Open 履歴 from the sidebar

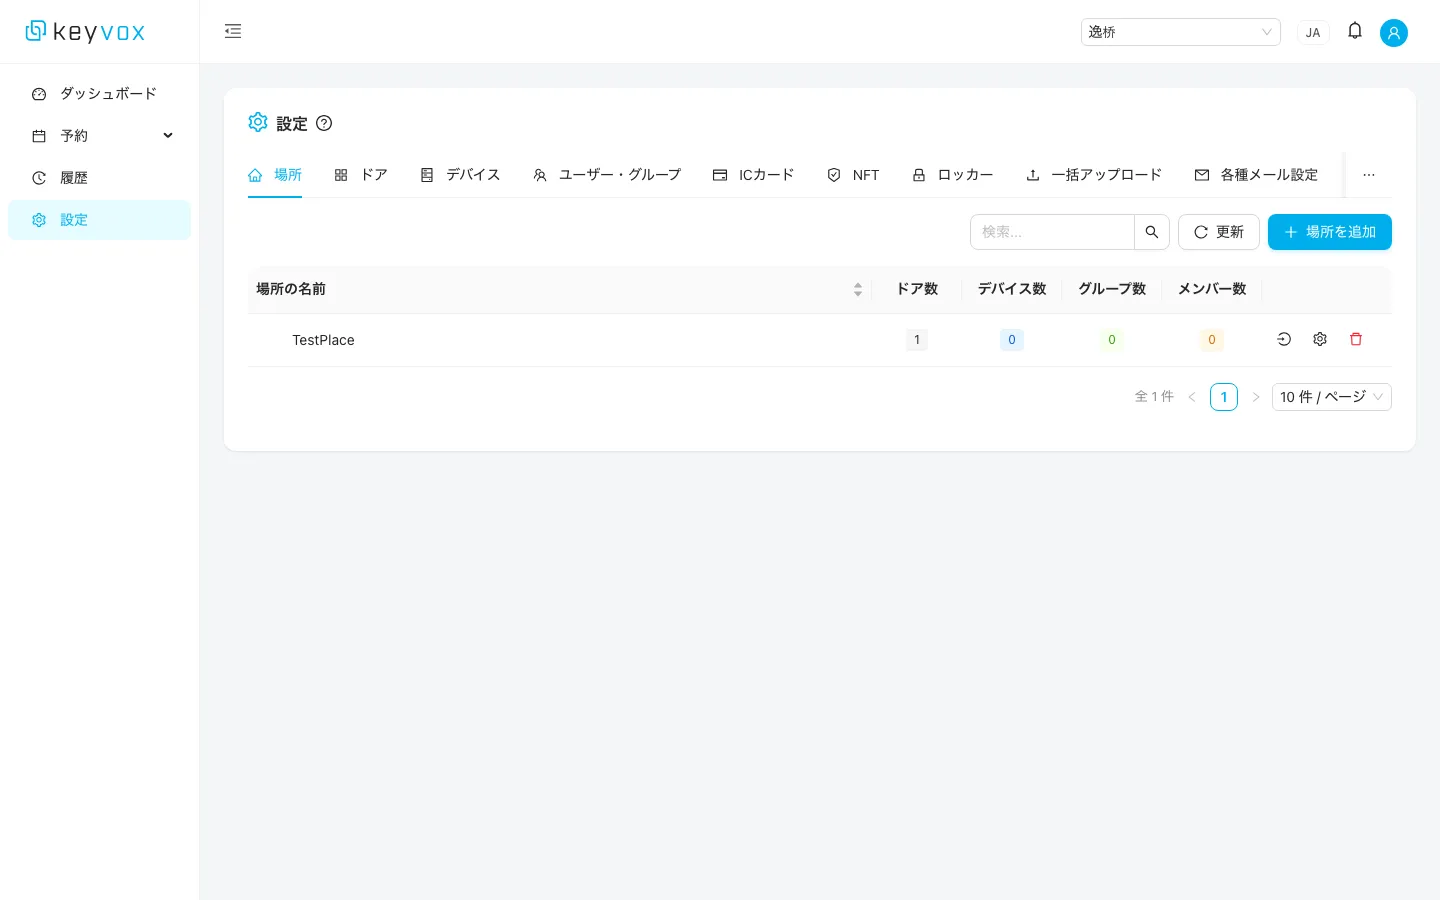pyautogui.click(x=74, y=177)
